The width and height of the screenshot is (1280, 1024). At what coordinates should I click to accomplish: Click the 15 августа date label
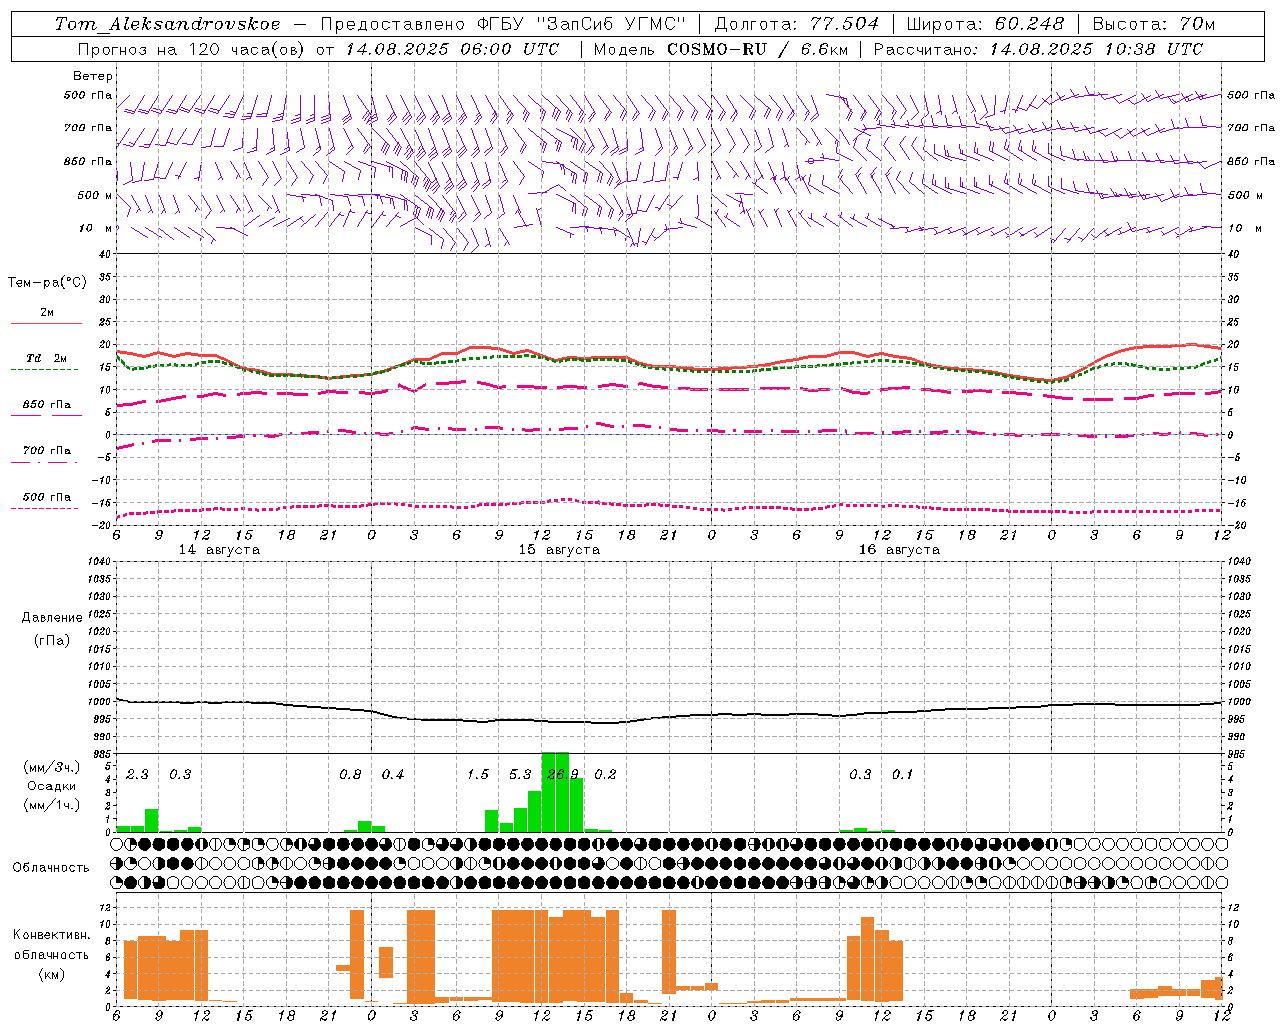[x=559, y=550]
